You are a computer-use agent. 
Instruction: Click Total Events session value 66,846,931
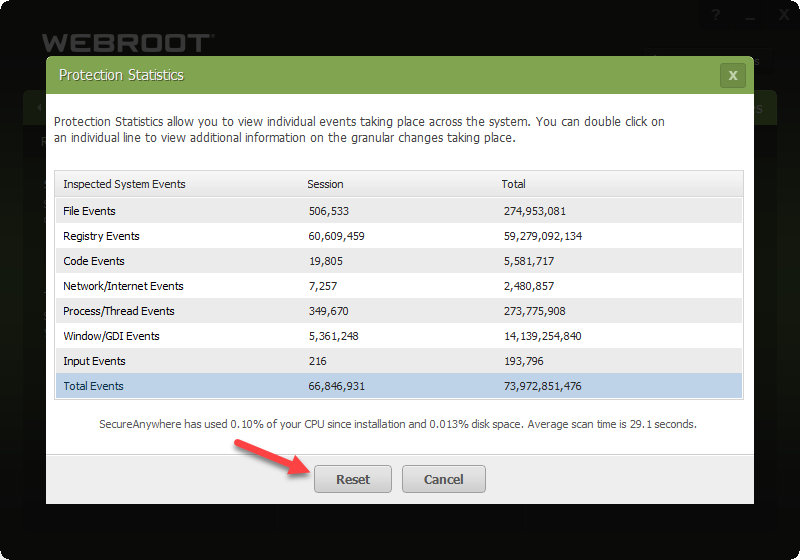[336, 386]
